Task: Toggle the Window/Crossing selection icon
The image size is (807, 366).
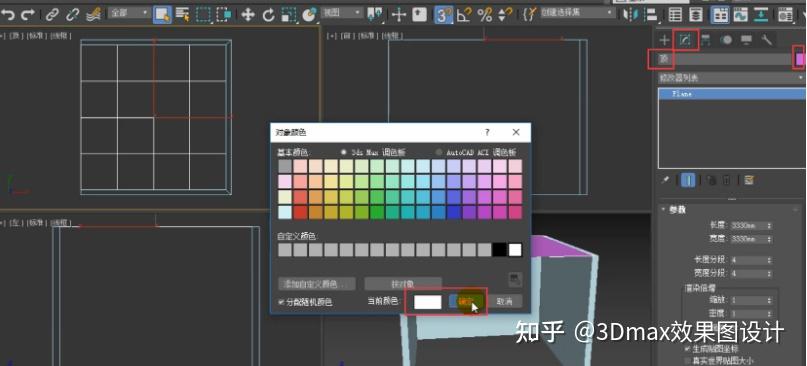Action: pos(224,14)
